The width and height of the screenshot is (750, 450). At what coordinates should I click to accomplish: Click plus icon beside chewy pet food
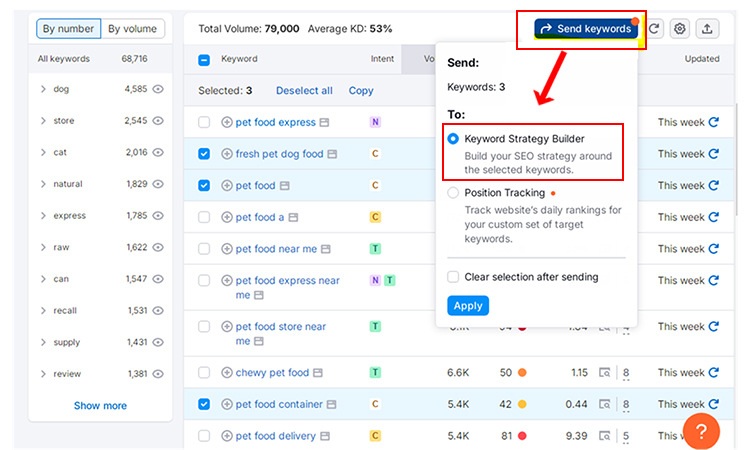click(x=227, y=373)
